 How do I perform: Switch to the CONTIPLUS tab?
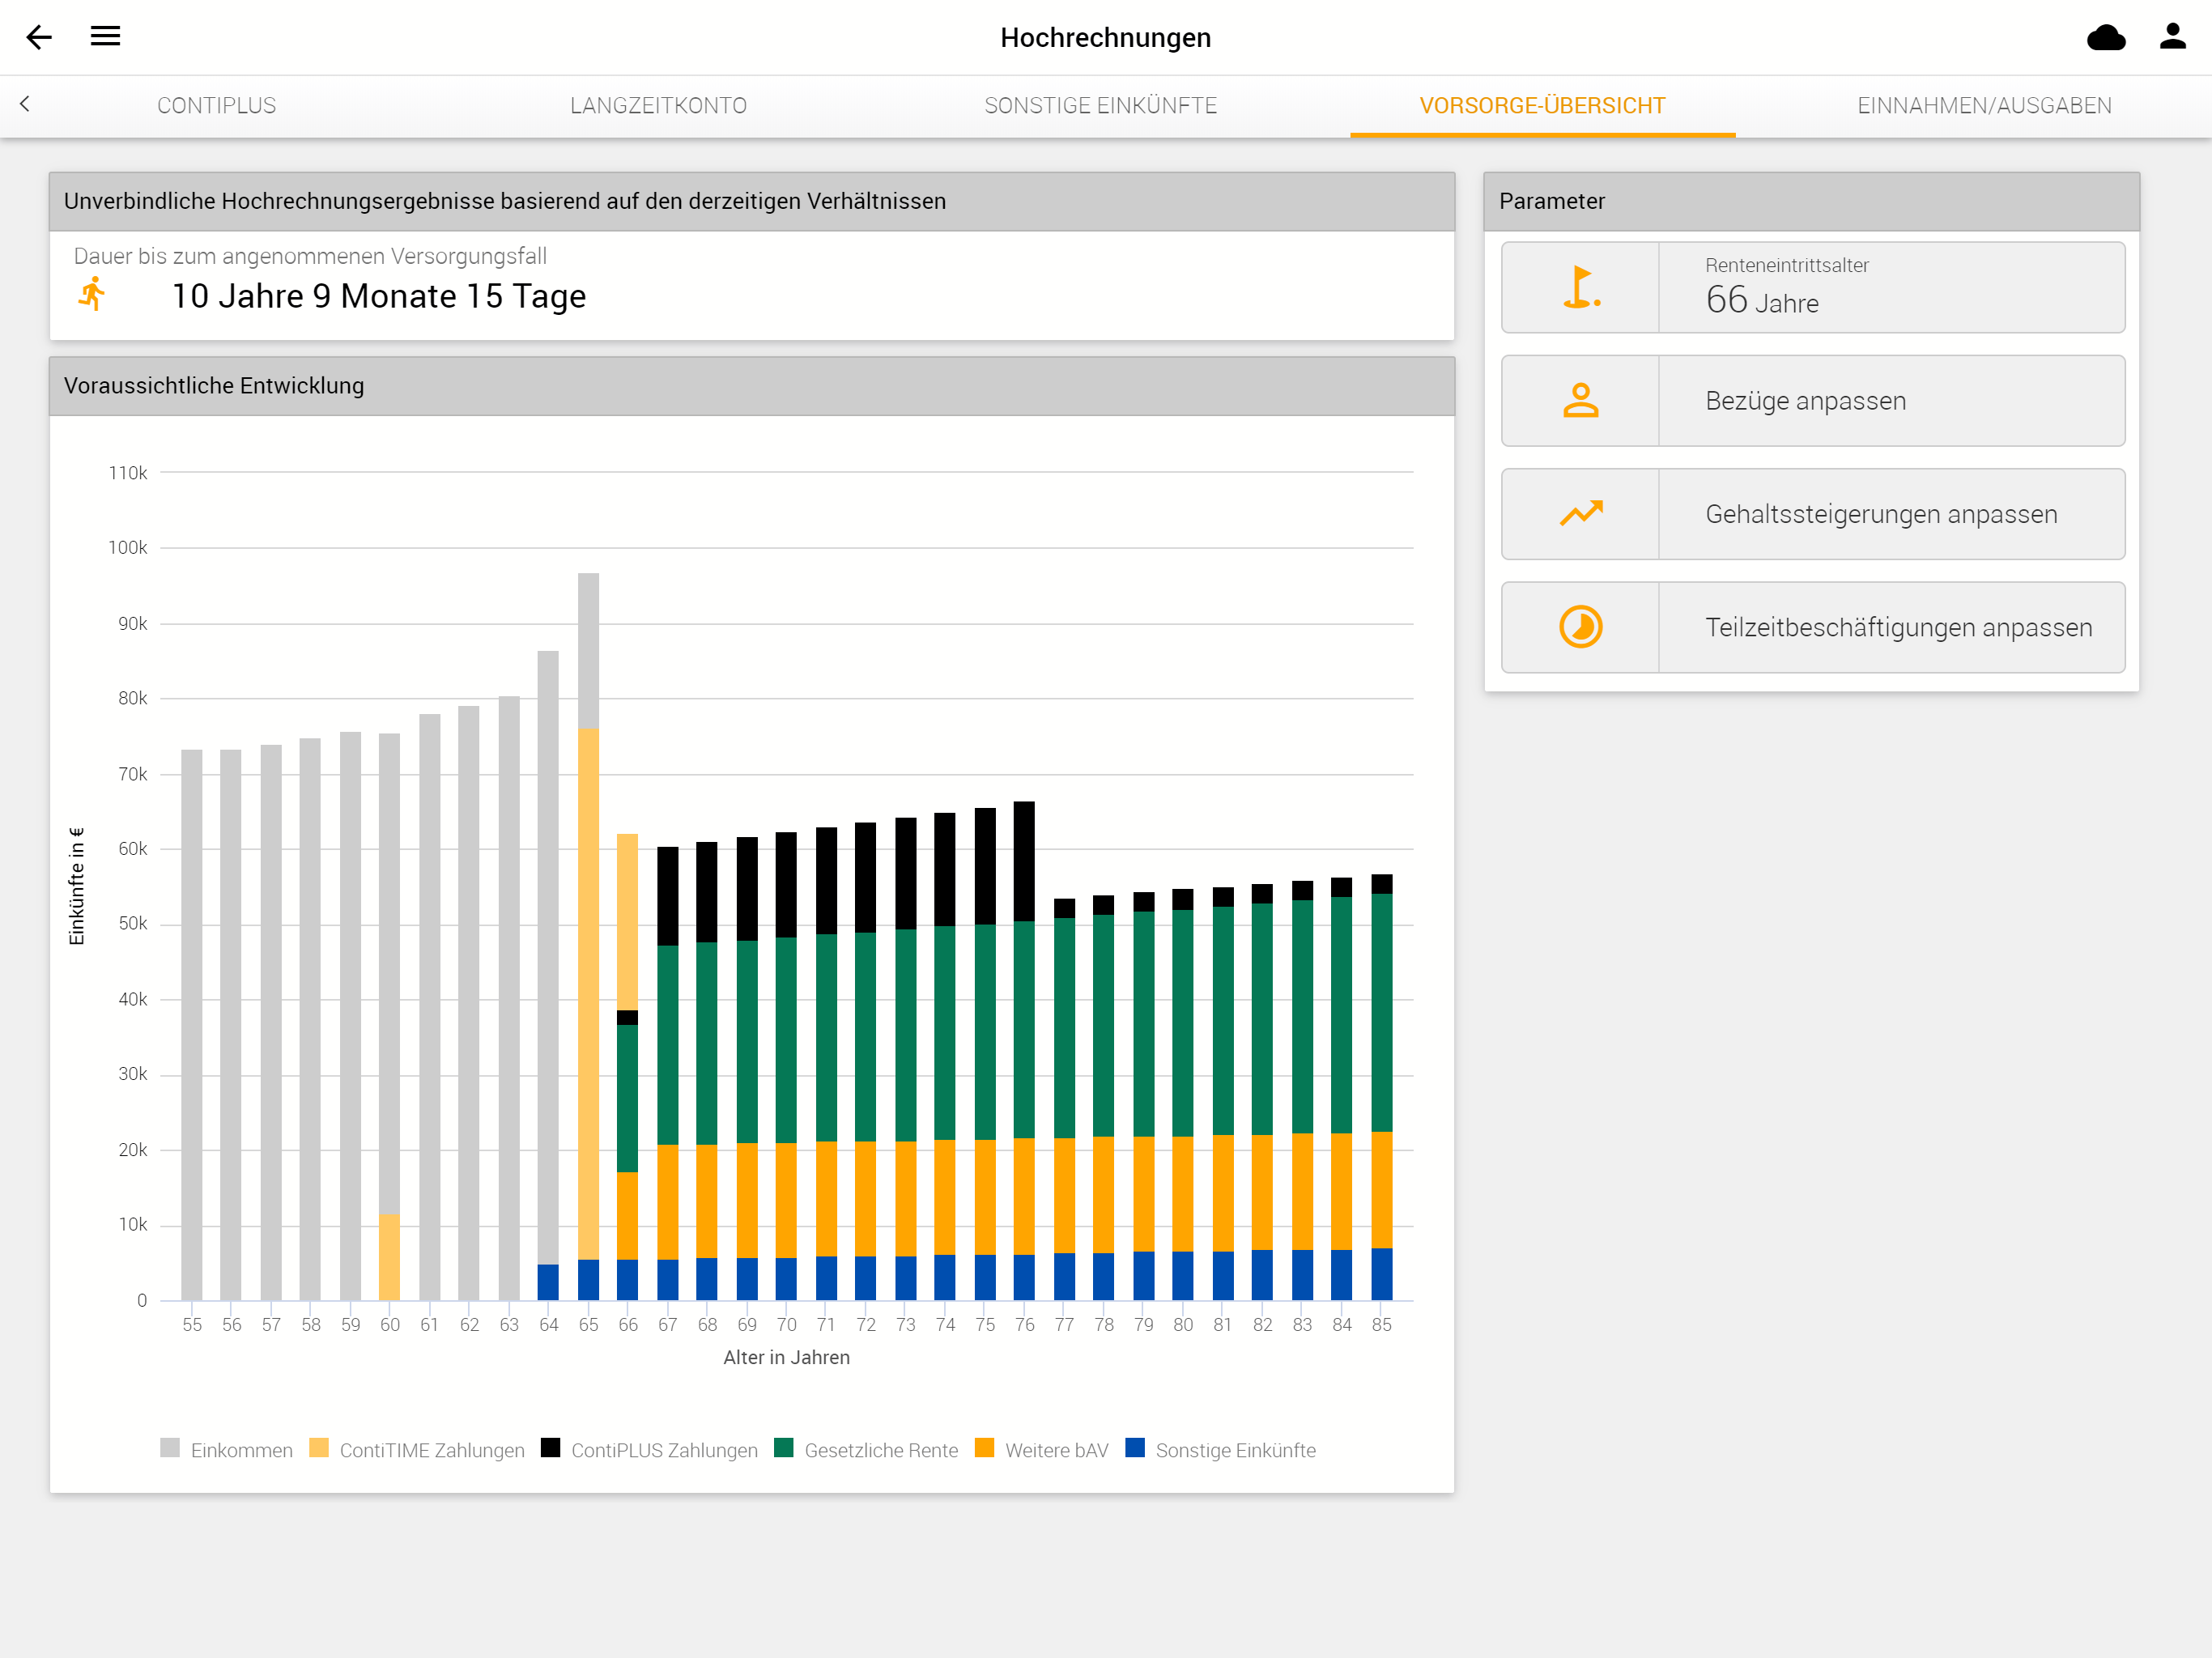coord(217,106)
